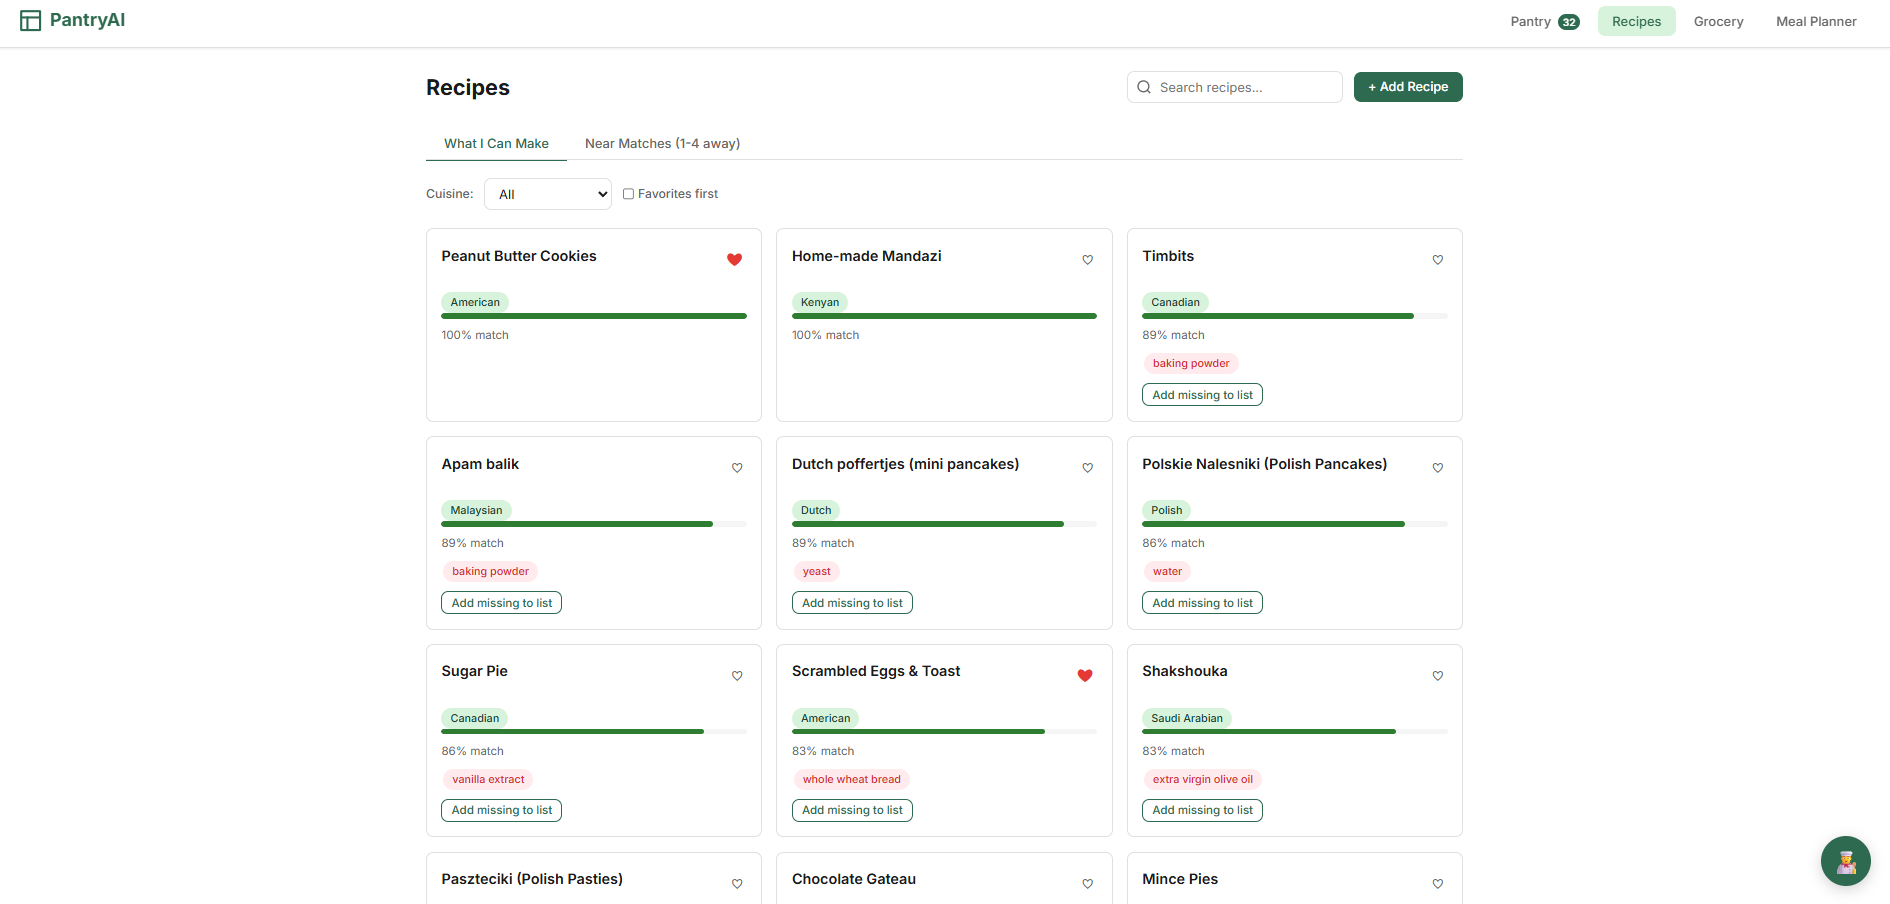Add missing Timbits ingredients to list
This screenshot has width=1890, height=904.
tap(1202, 395)
